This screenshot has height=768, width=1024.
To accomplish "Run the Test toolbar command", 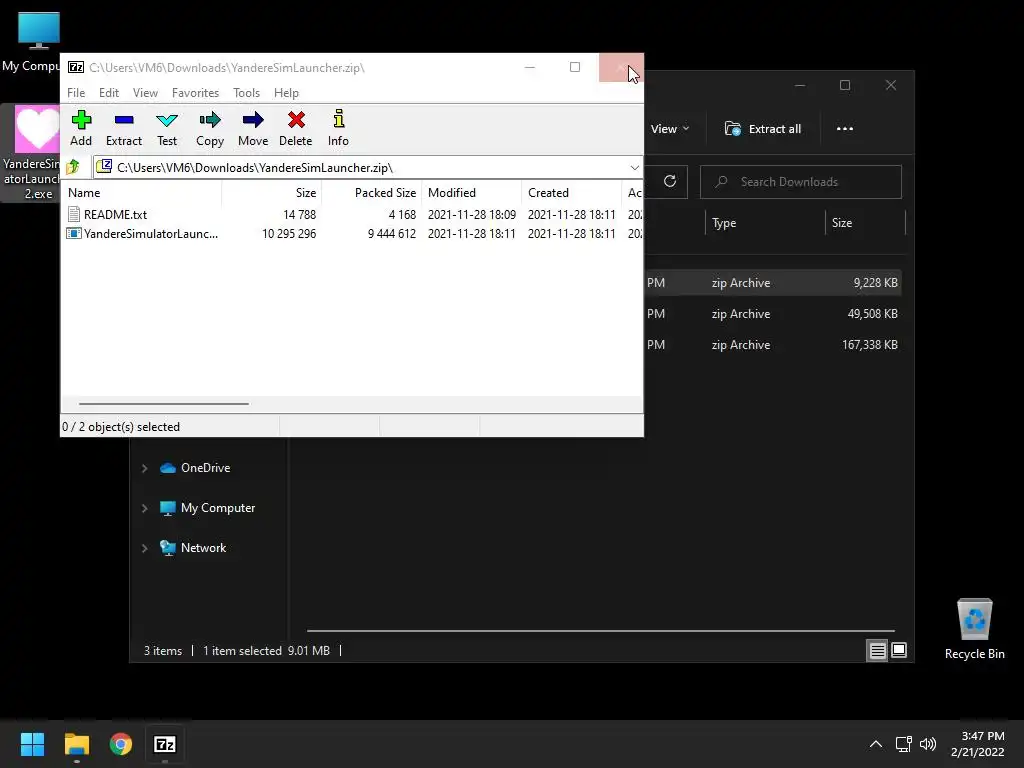I will click(167, 128).
